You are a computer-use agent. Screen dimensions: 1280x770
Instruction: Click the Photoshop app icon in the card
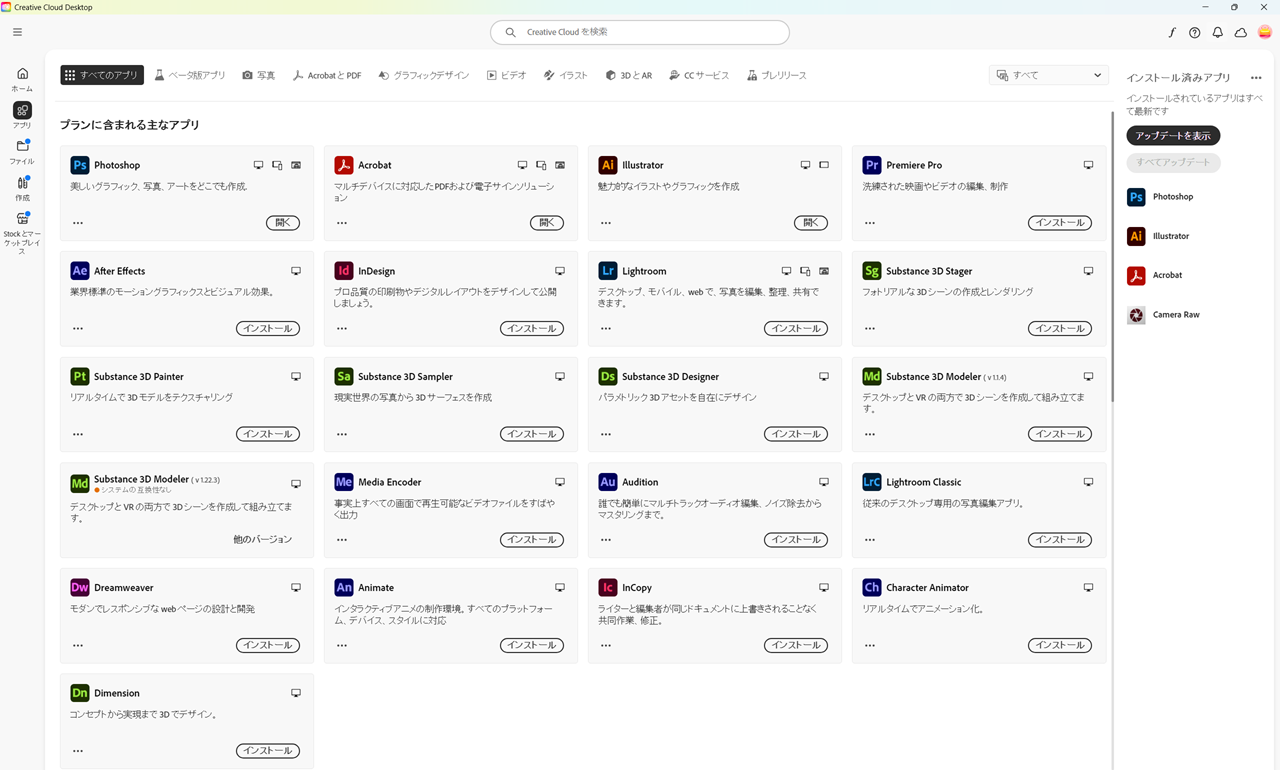click(x=80, y=165)
